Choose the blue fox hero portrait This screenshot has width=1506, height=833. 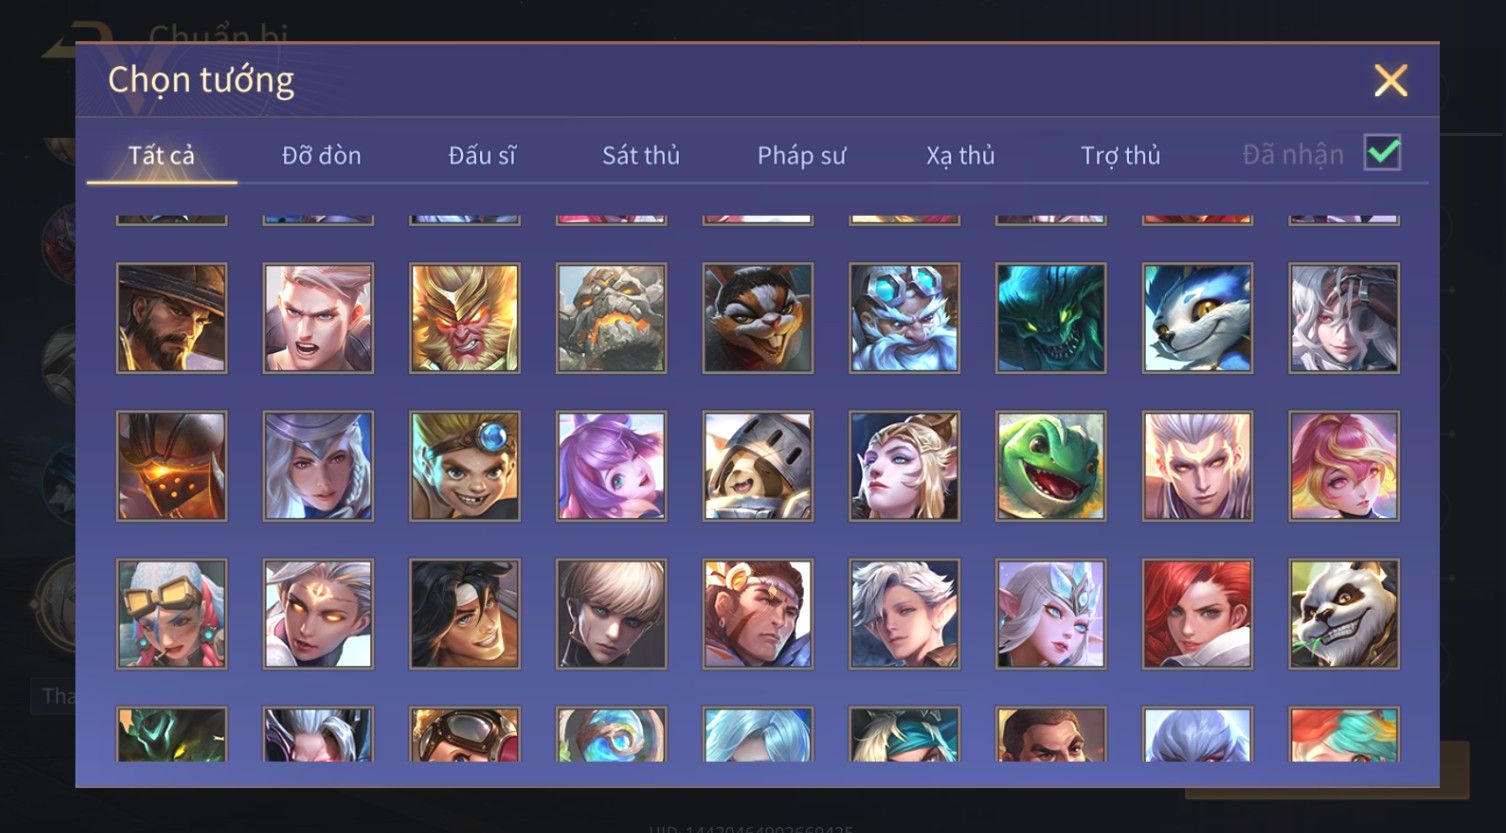tap(1198, 318)
